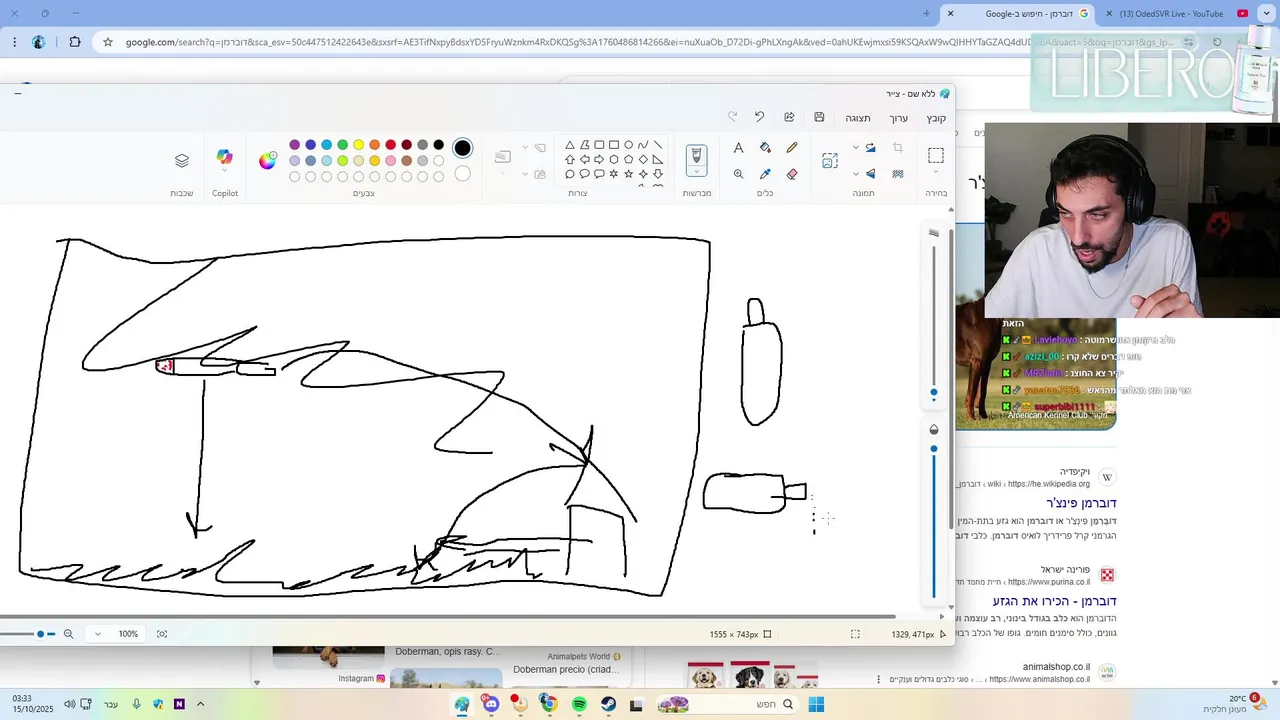Viewport: 1280px width, 720px height.
Task: Open the תצוגה menu in Paint
Action: click(858, 118)
